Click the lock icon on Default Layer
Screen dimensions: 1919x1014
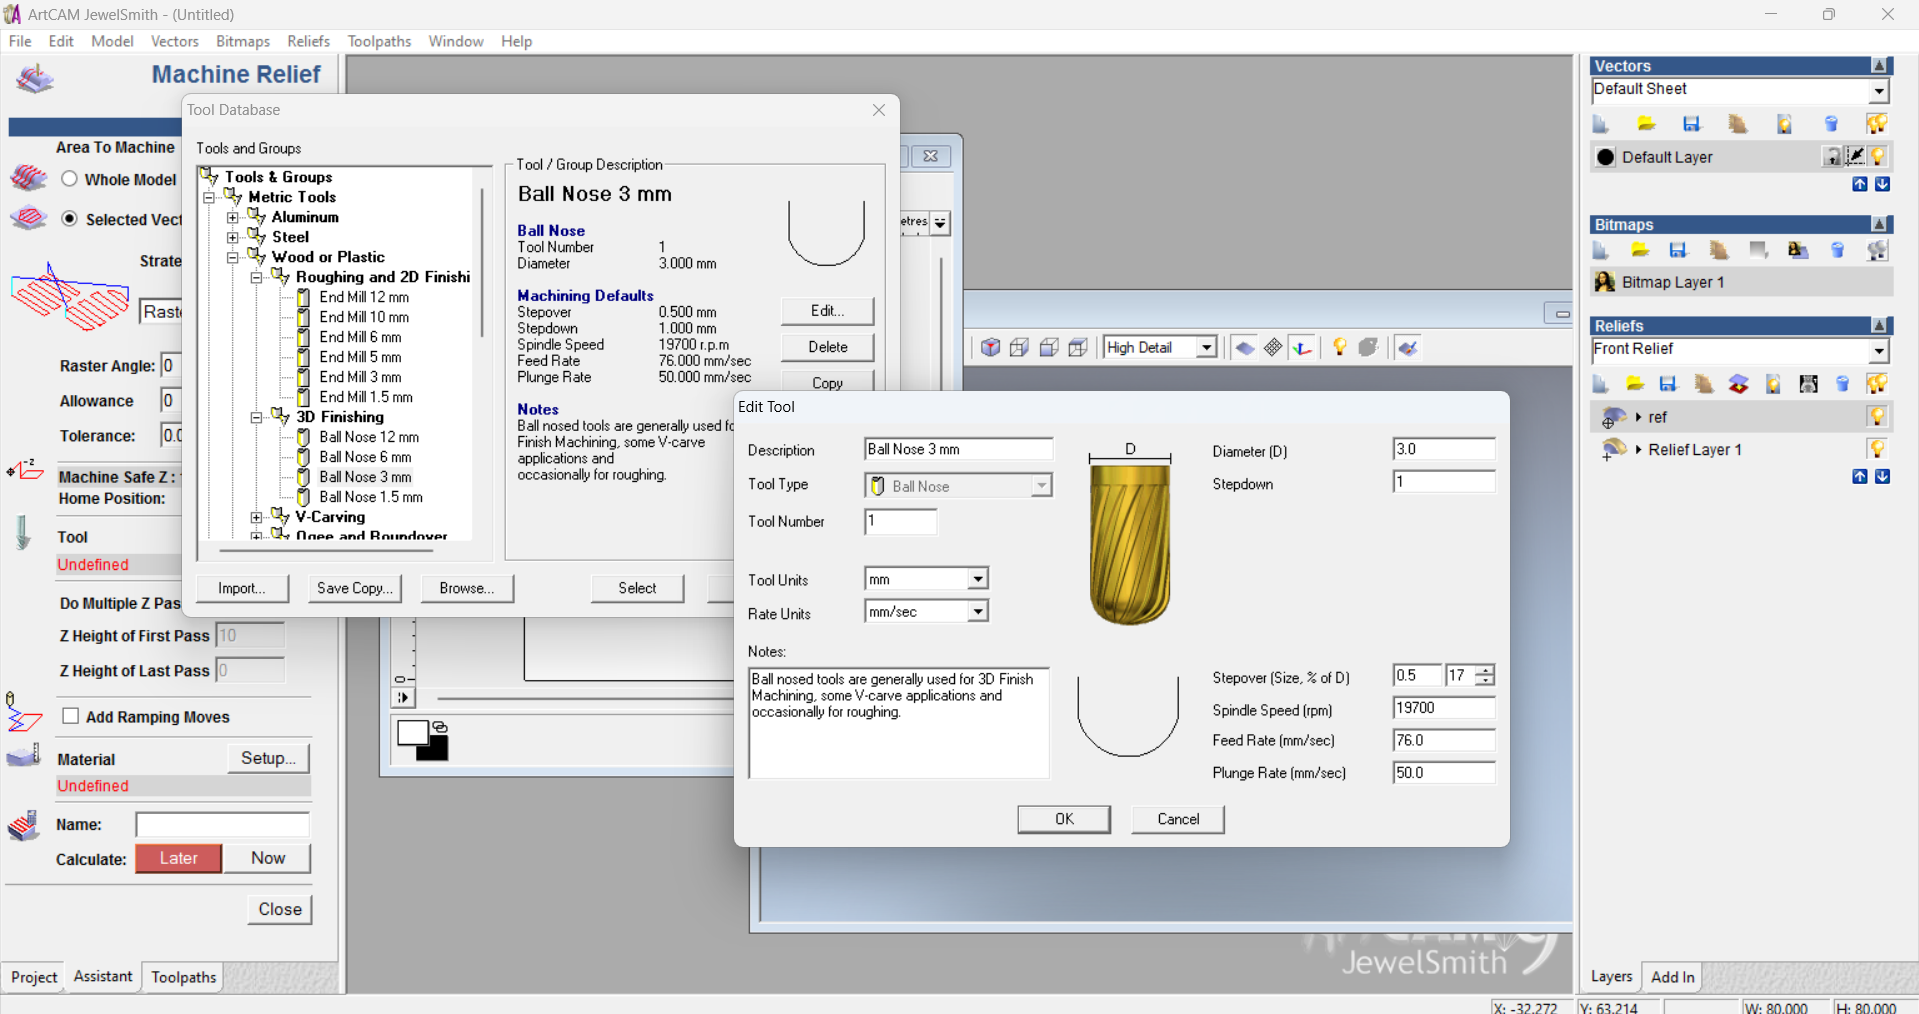coord(1832,157)
